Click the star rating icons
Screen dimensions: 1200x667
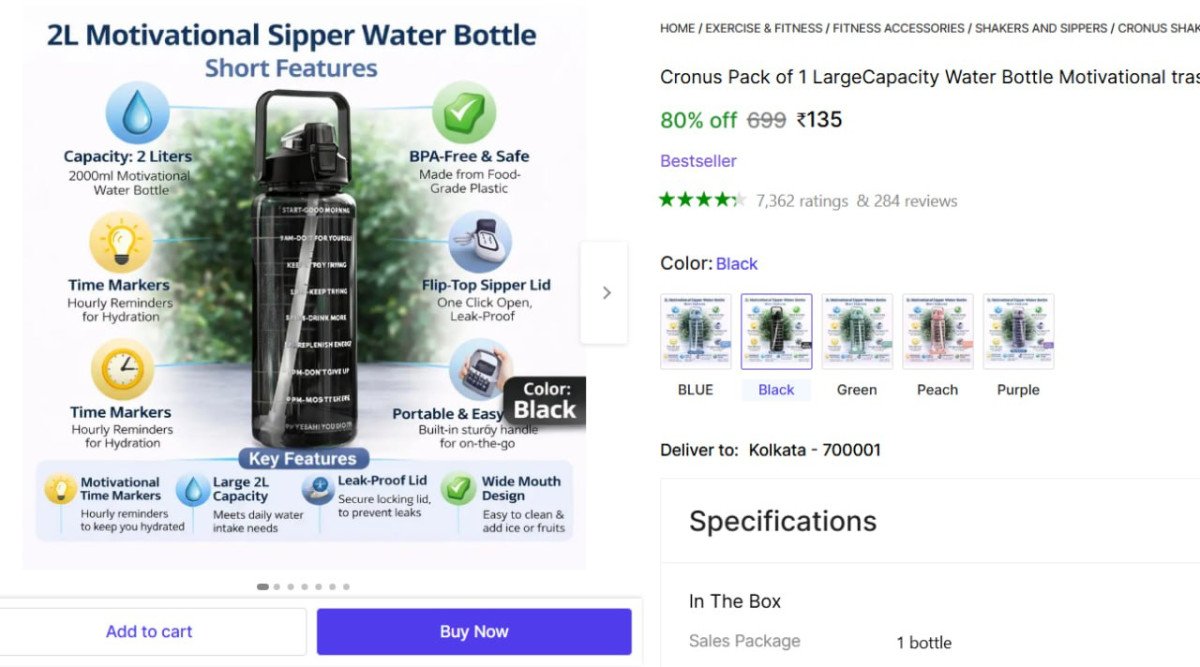[x=702, y=200]
